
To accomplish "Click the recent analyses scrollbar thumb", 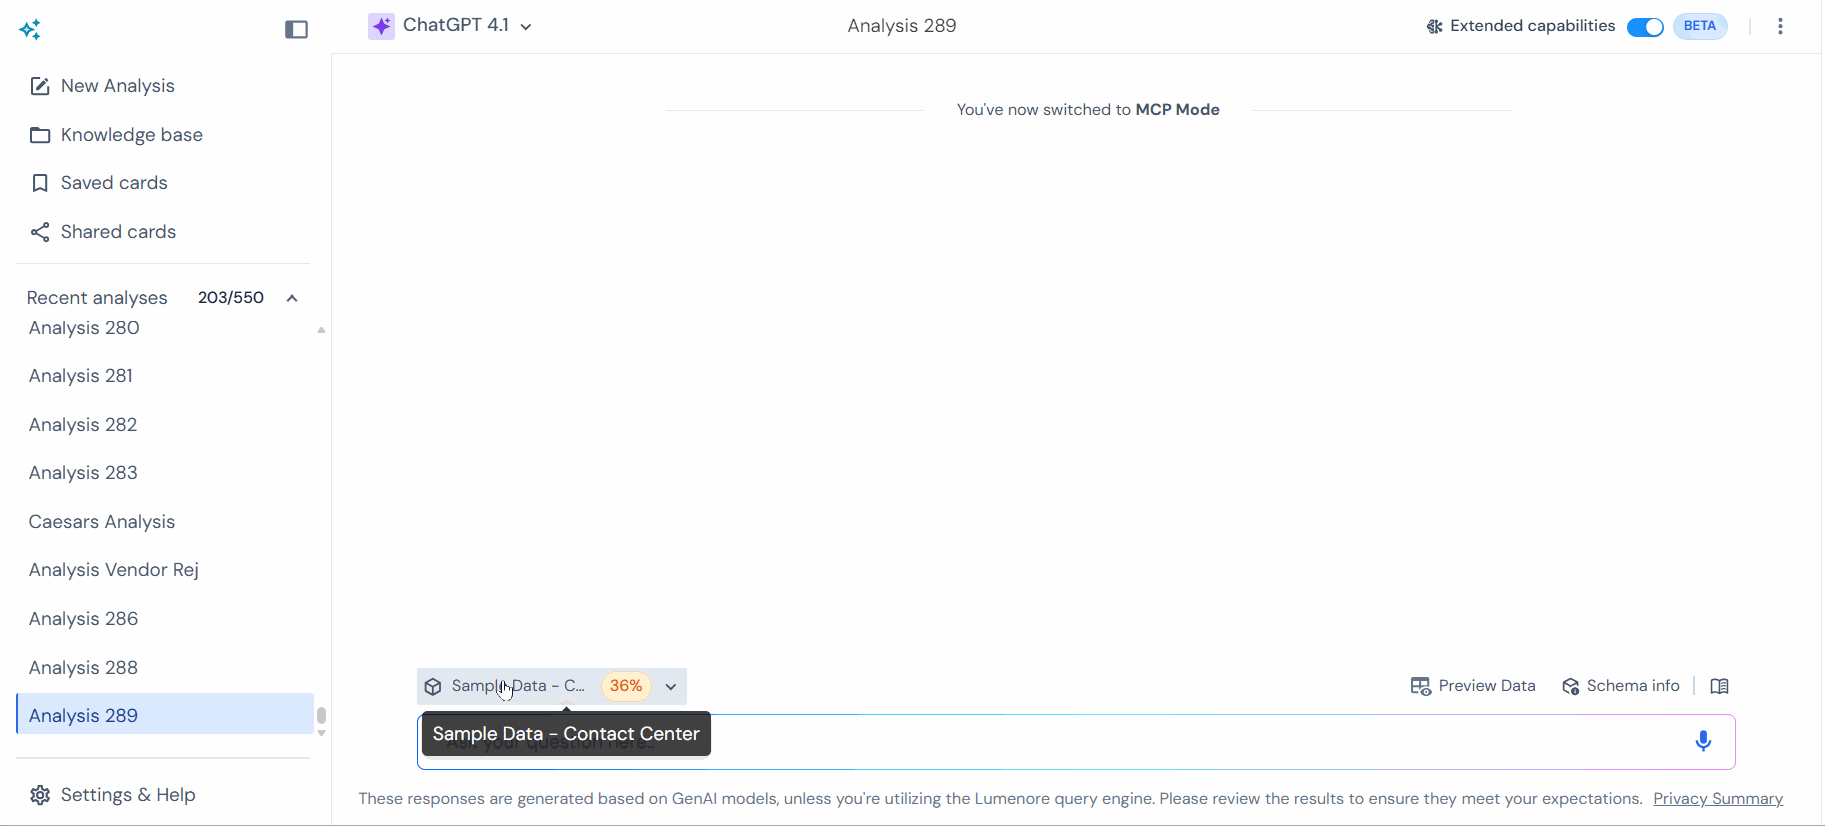I will pos(321,716).
